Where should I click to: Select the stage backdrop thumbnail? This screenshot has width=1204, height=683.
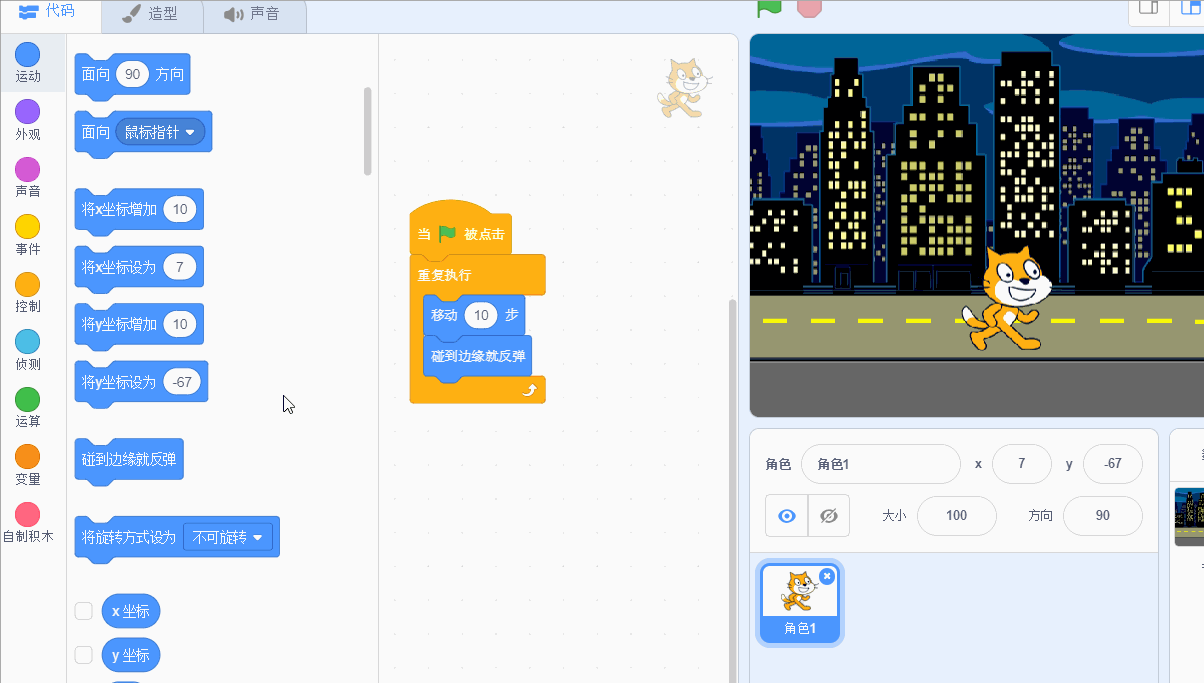[x=1189, y=517]
